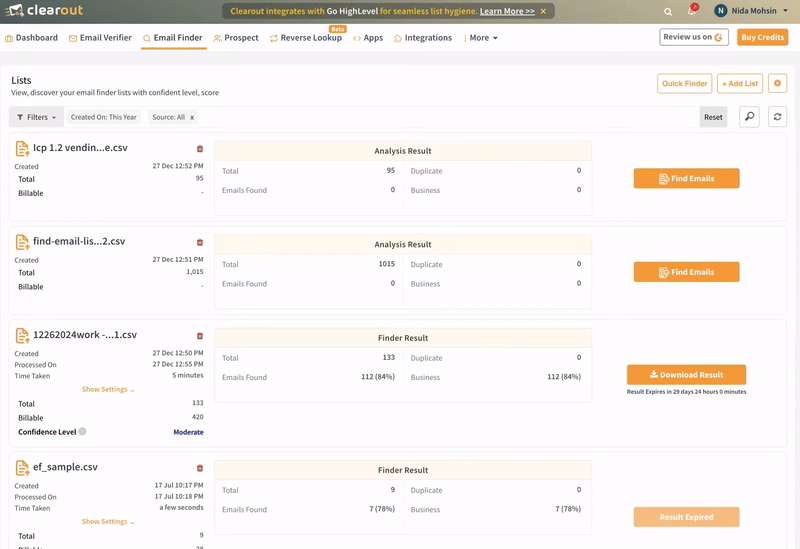Screen dimensions: 800x549
Task: Click the Lists heading
Action: [x=21, y=80]
